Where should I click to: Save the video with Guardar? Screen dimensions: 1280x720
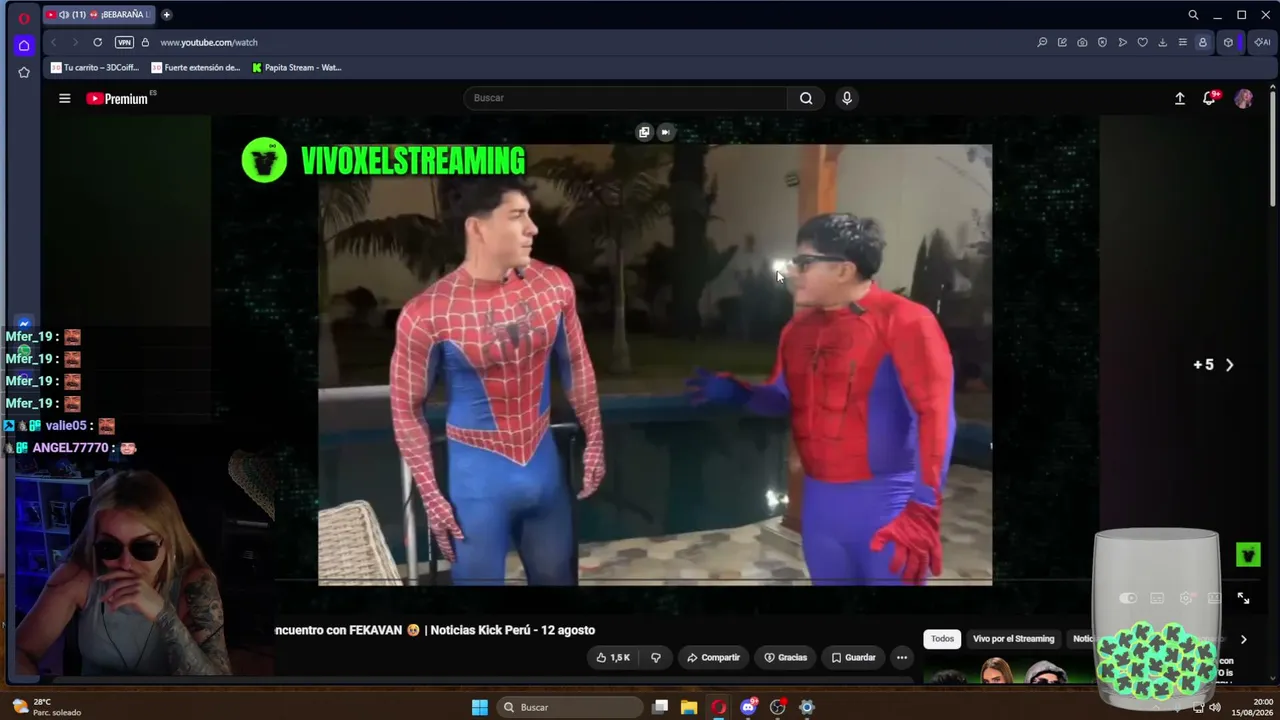(x=853, y=657)
